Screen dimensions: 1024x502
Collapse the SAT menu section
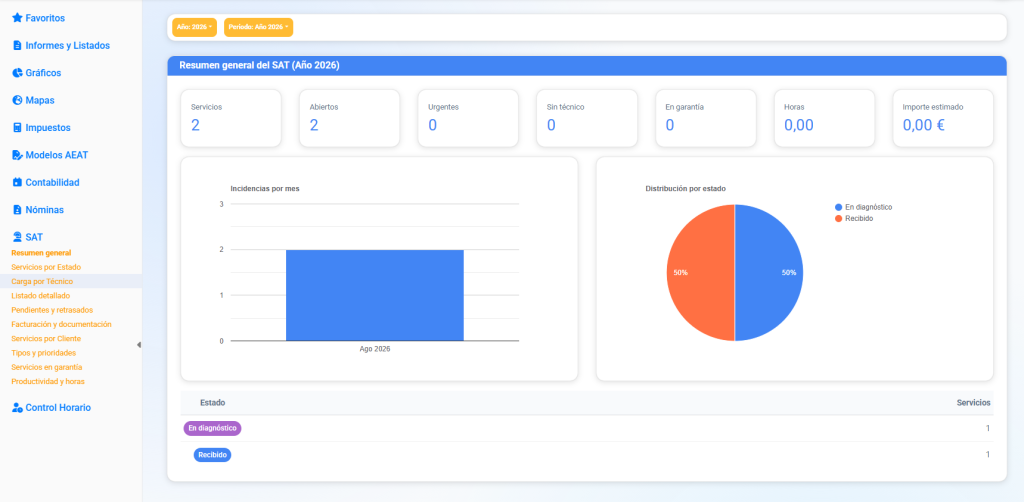coord(34,237)
